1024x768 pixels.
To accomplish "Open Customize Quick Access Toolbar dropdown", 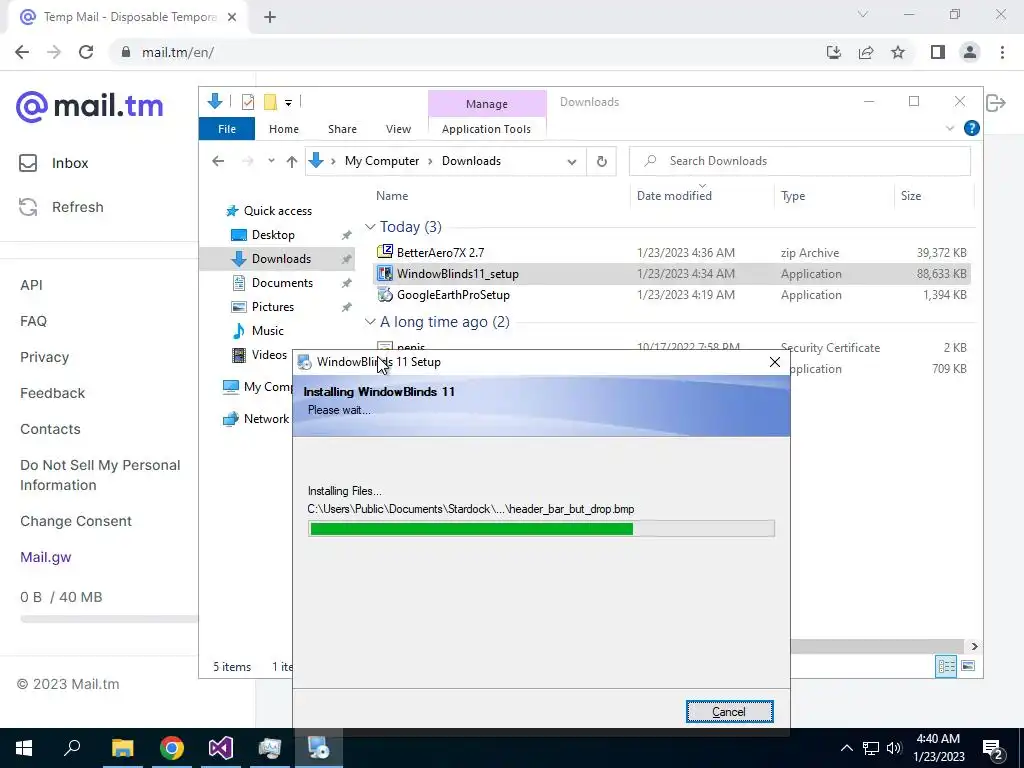I will pyautogui.click(x=288, y=103).
